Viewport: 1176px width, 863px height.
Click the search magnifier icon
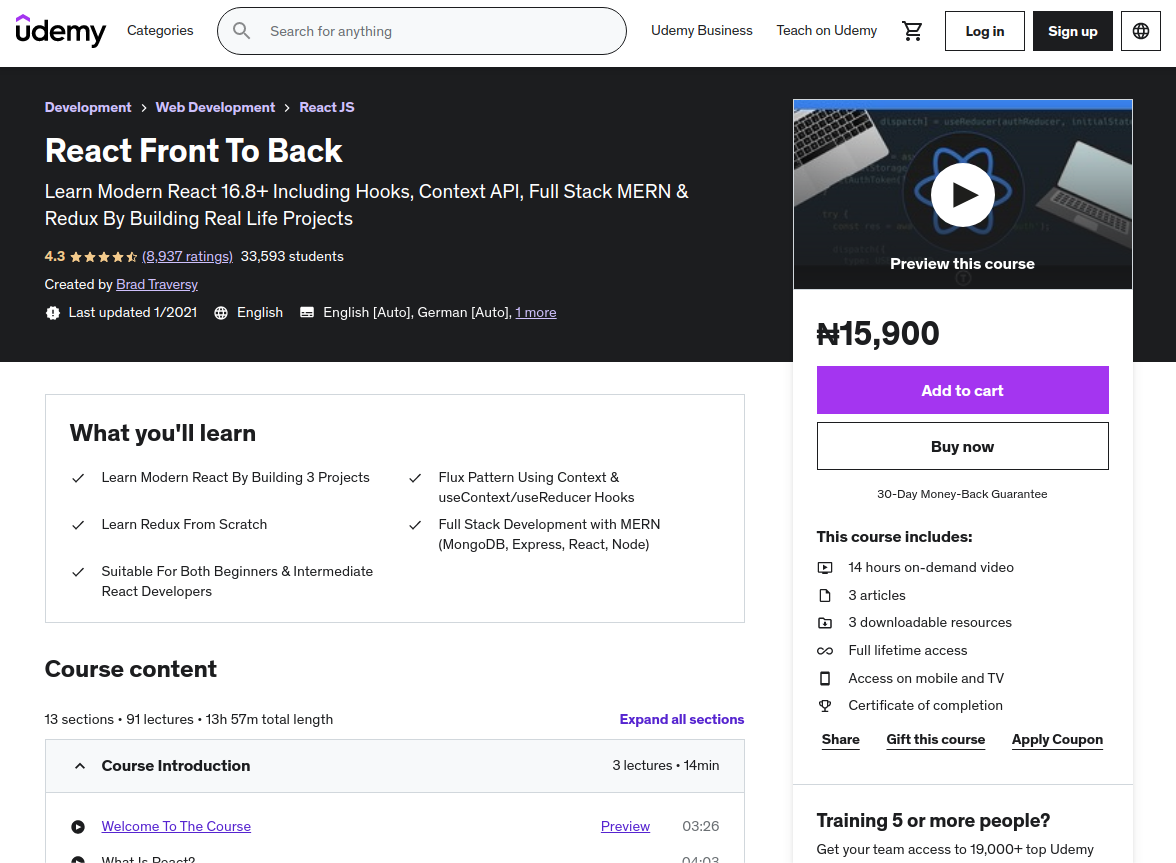242,31
